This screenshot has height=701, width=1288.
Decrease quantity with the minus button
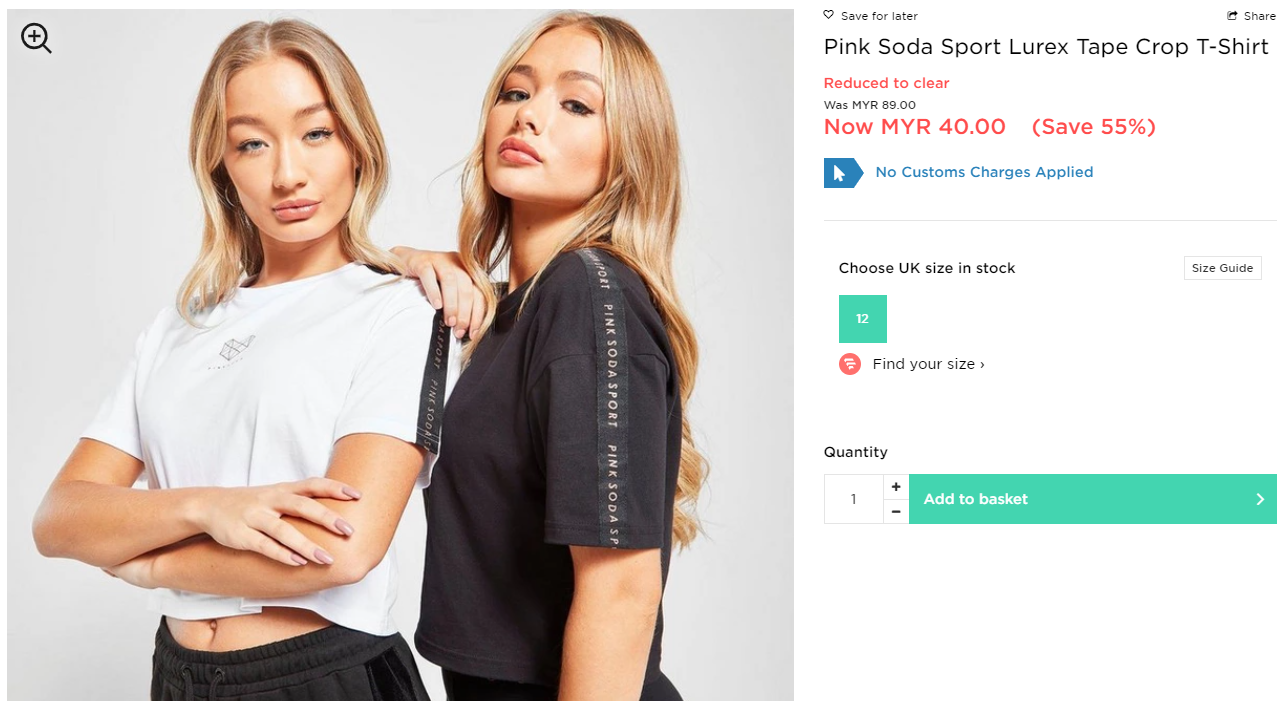click(896, 511)
